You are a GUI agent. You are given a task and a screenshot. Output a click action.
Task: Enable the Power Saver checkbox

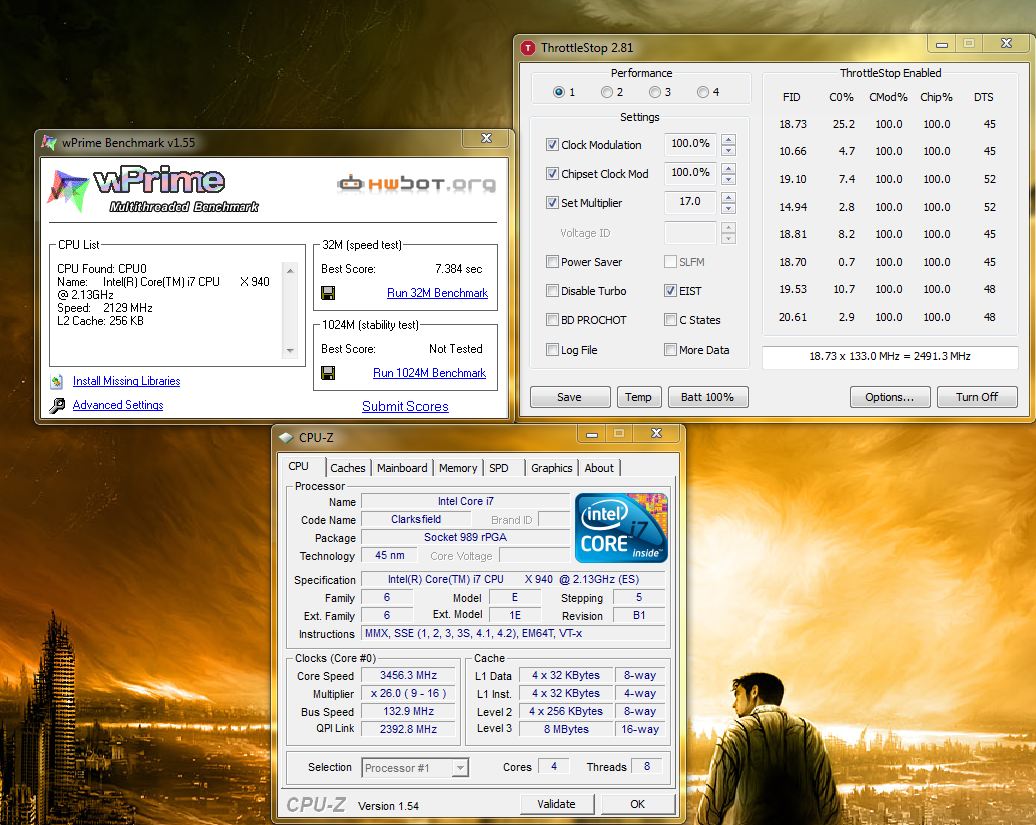[x=552, y=262]
